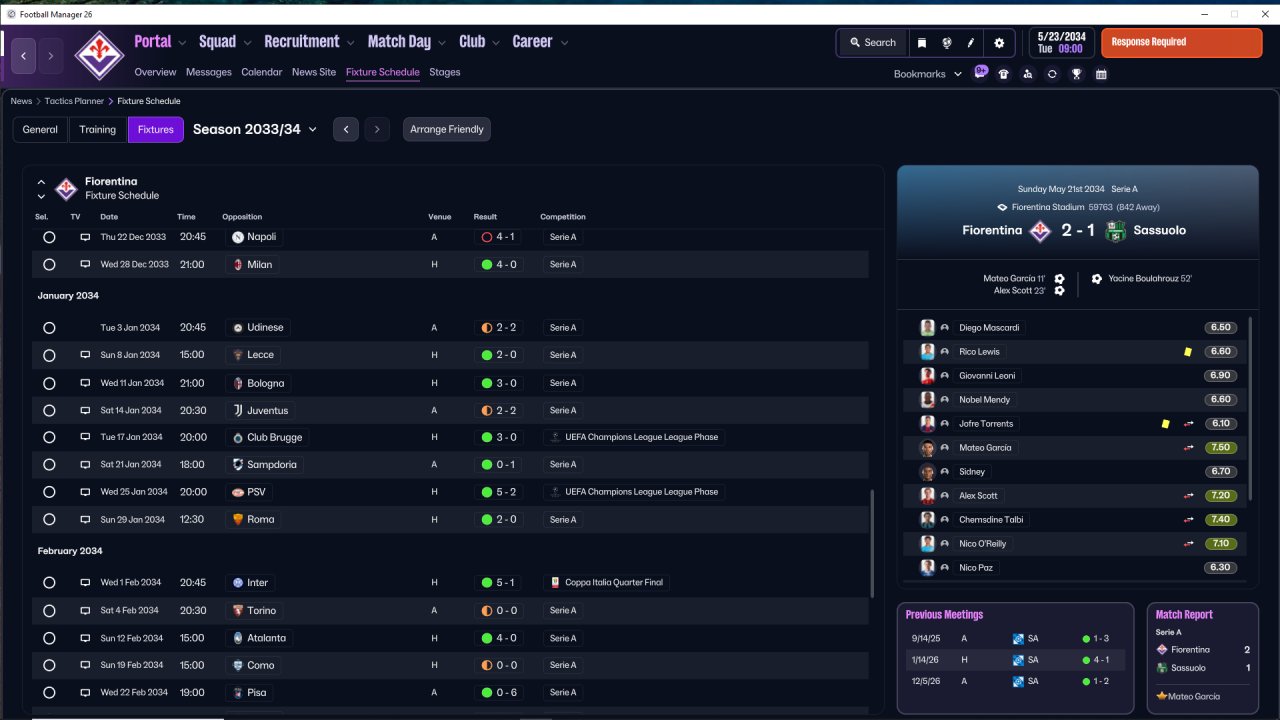Navigate back with the header back arrow
The image size is (1280, 720).
click(x=24, y=56)
